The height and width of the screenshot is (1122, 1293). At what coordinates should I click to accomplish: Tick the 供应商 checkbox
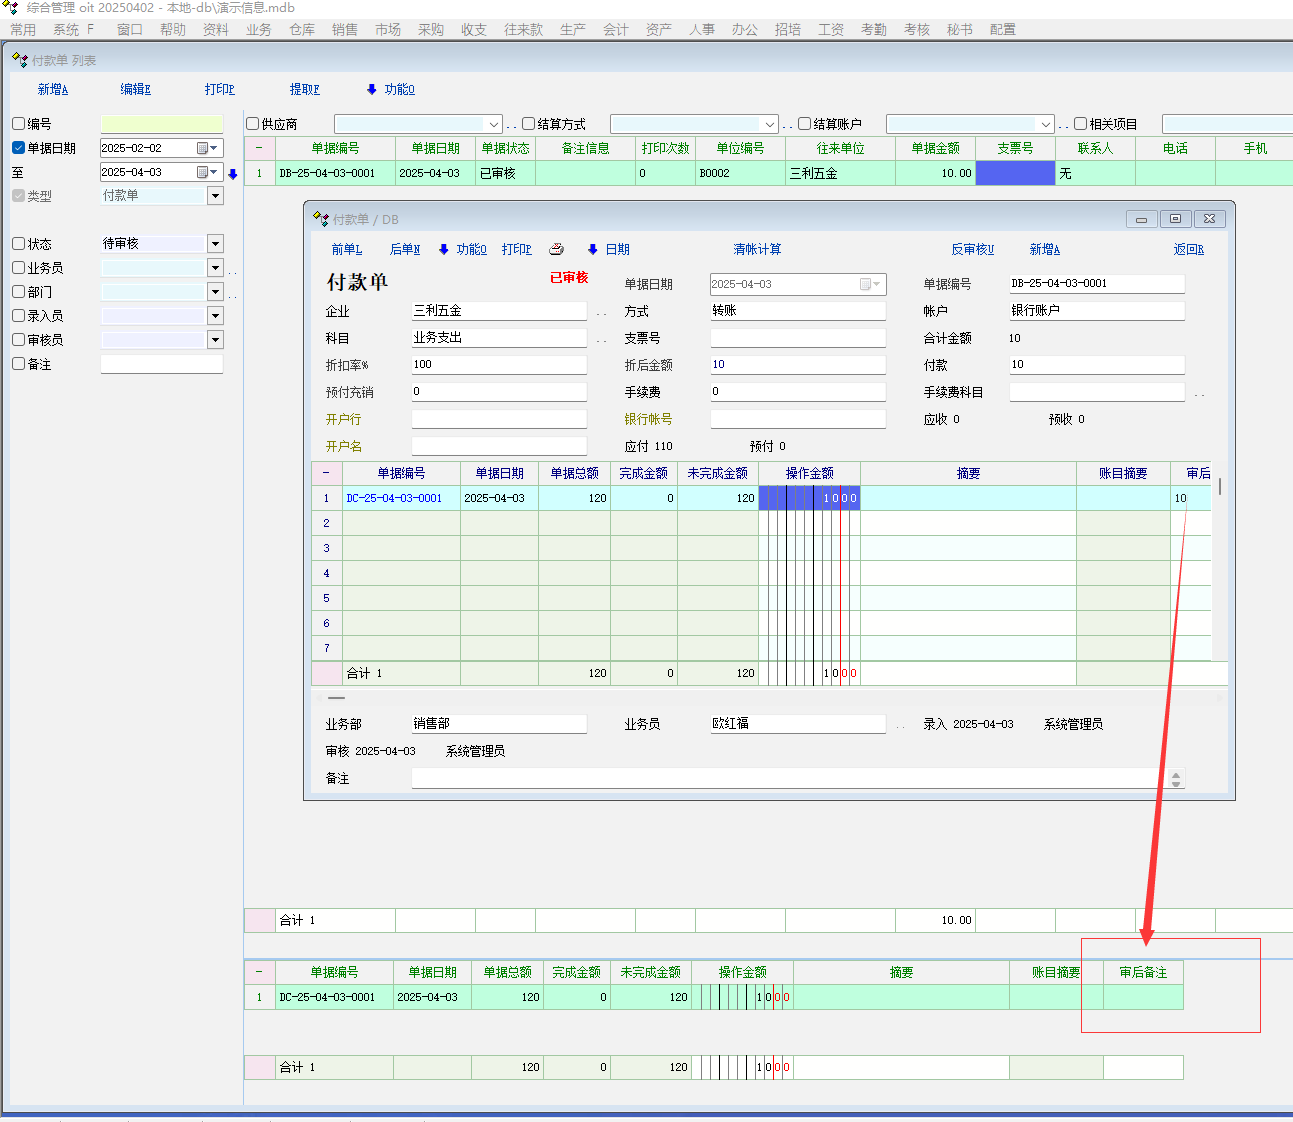pos(253,124)
